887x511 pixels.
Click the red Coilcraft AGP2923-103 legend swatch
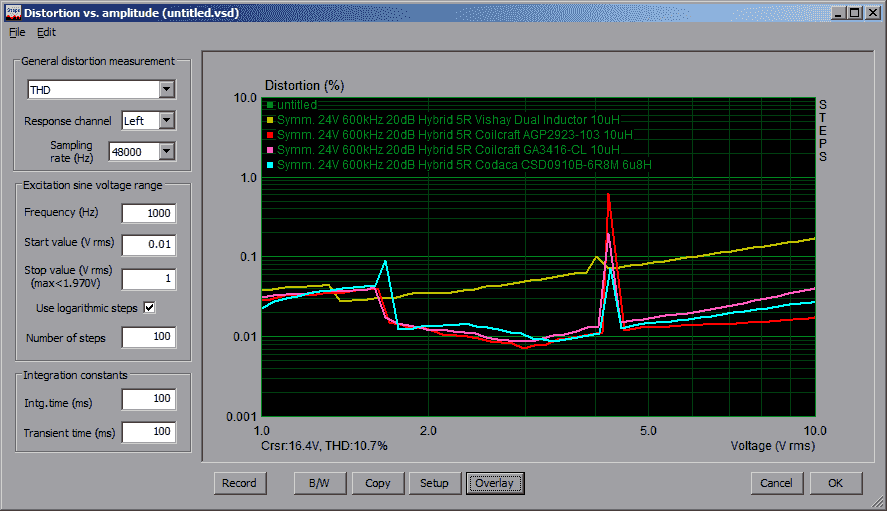(270, 134)
